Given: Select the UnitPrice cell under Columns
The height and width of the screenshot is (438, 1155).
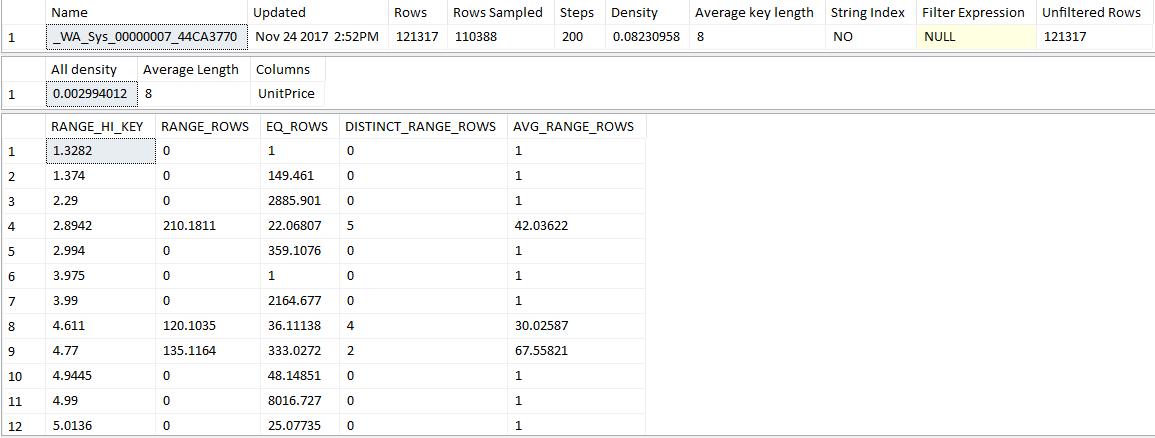Looking at the screenshot, I should [286, 94].
